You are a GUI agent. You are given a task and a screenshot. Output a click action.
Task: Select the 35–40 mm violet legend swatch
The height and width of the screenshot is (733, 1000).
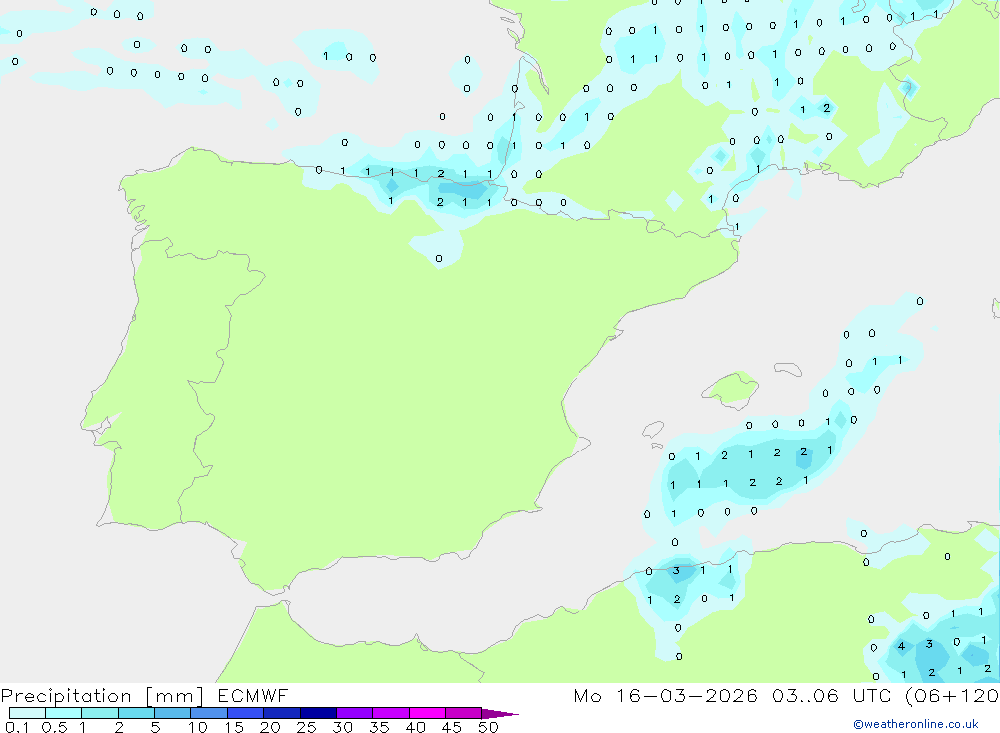coord(391,713)
